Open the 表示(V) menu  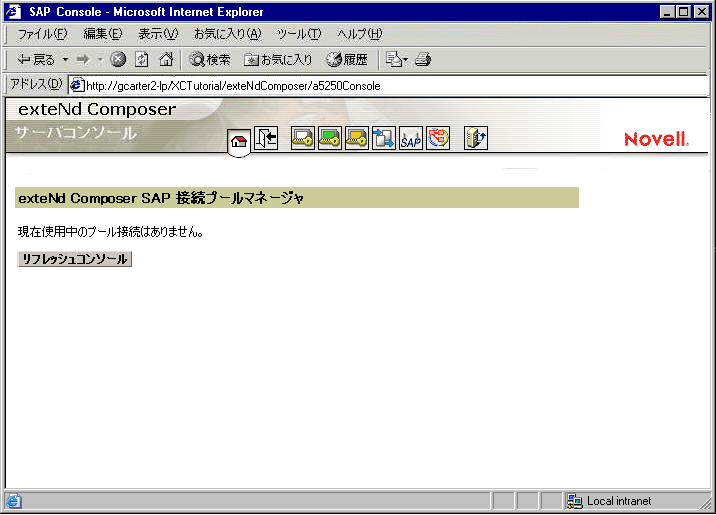(158, 34)
